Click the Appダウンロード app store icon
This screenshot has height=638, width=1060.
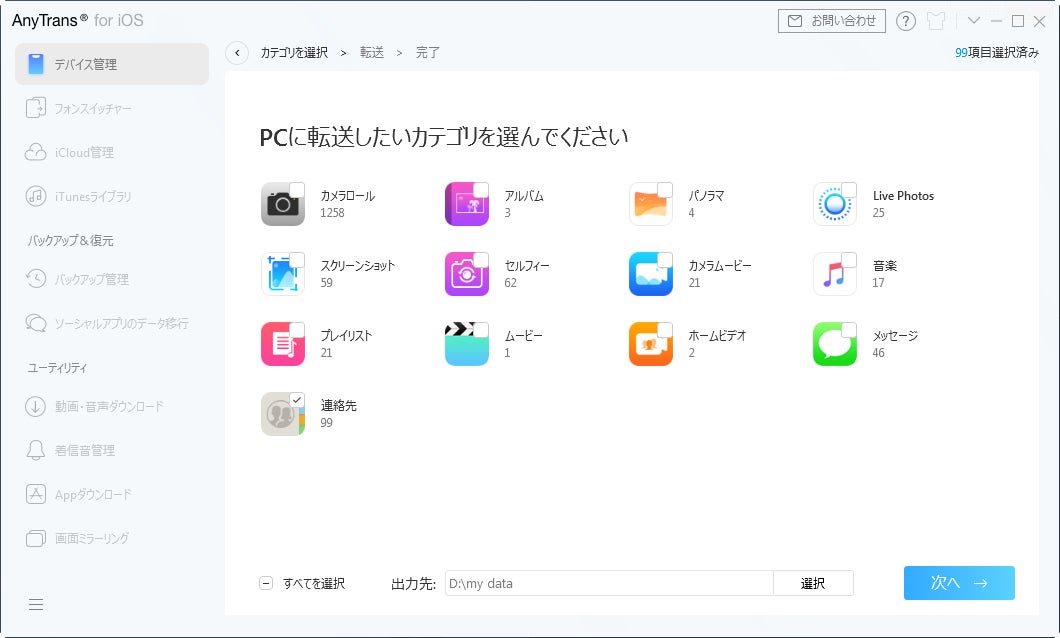click(x=36, y=494)
